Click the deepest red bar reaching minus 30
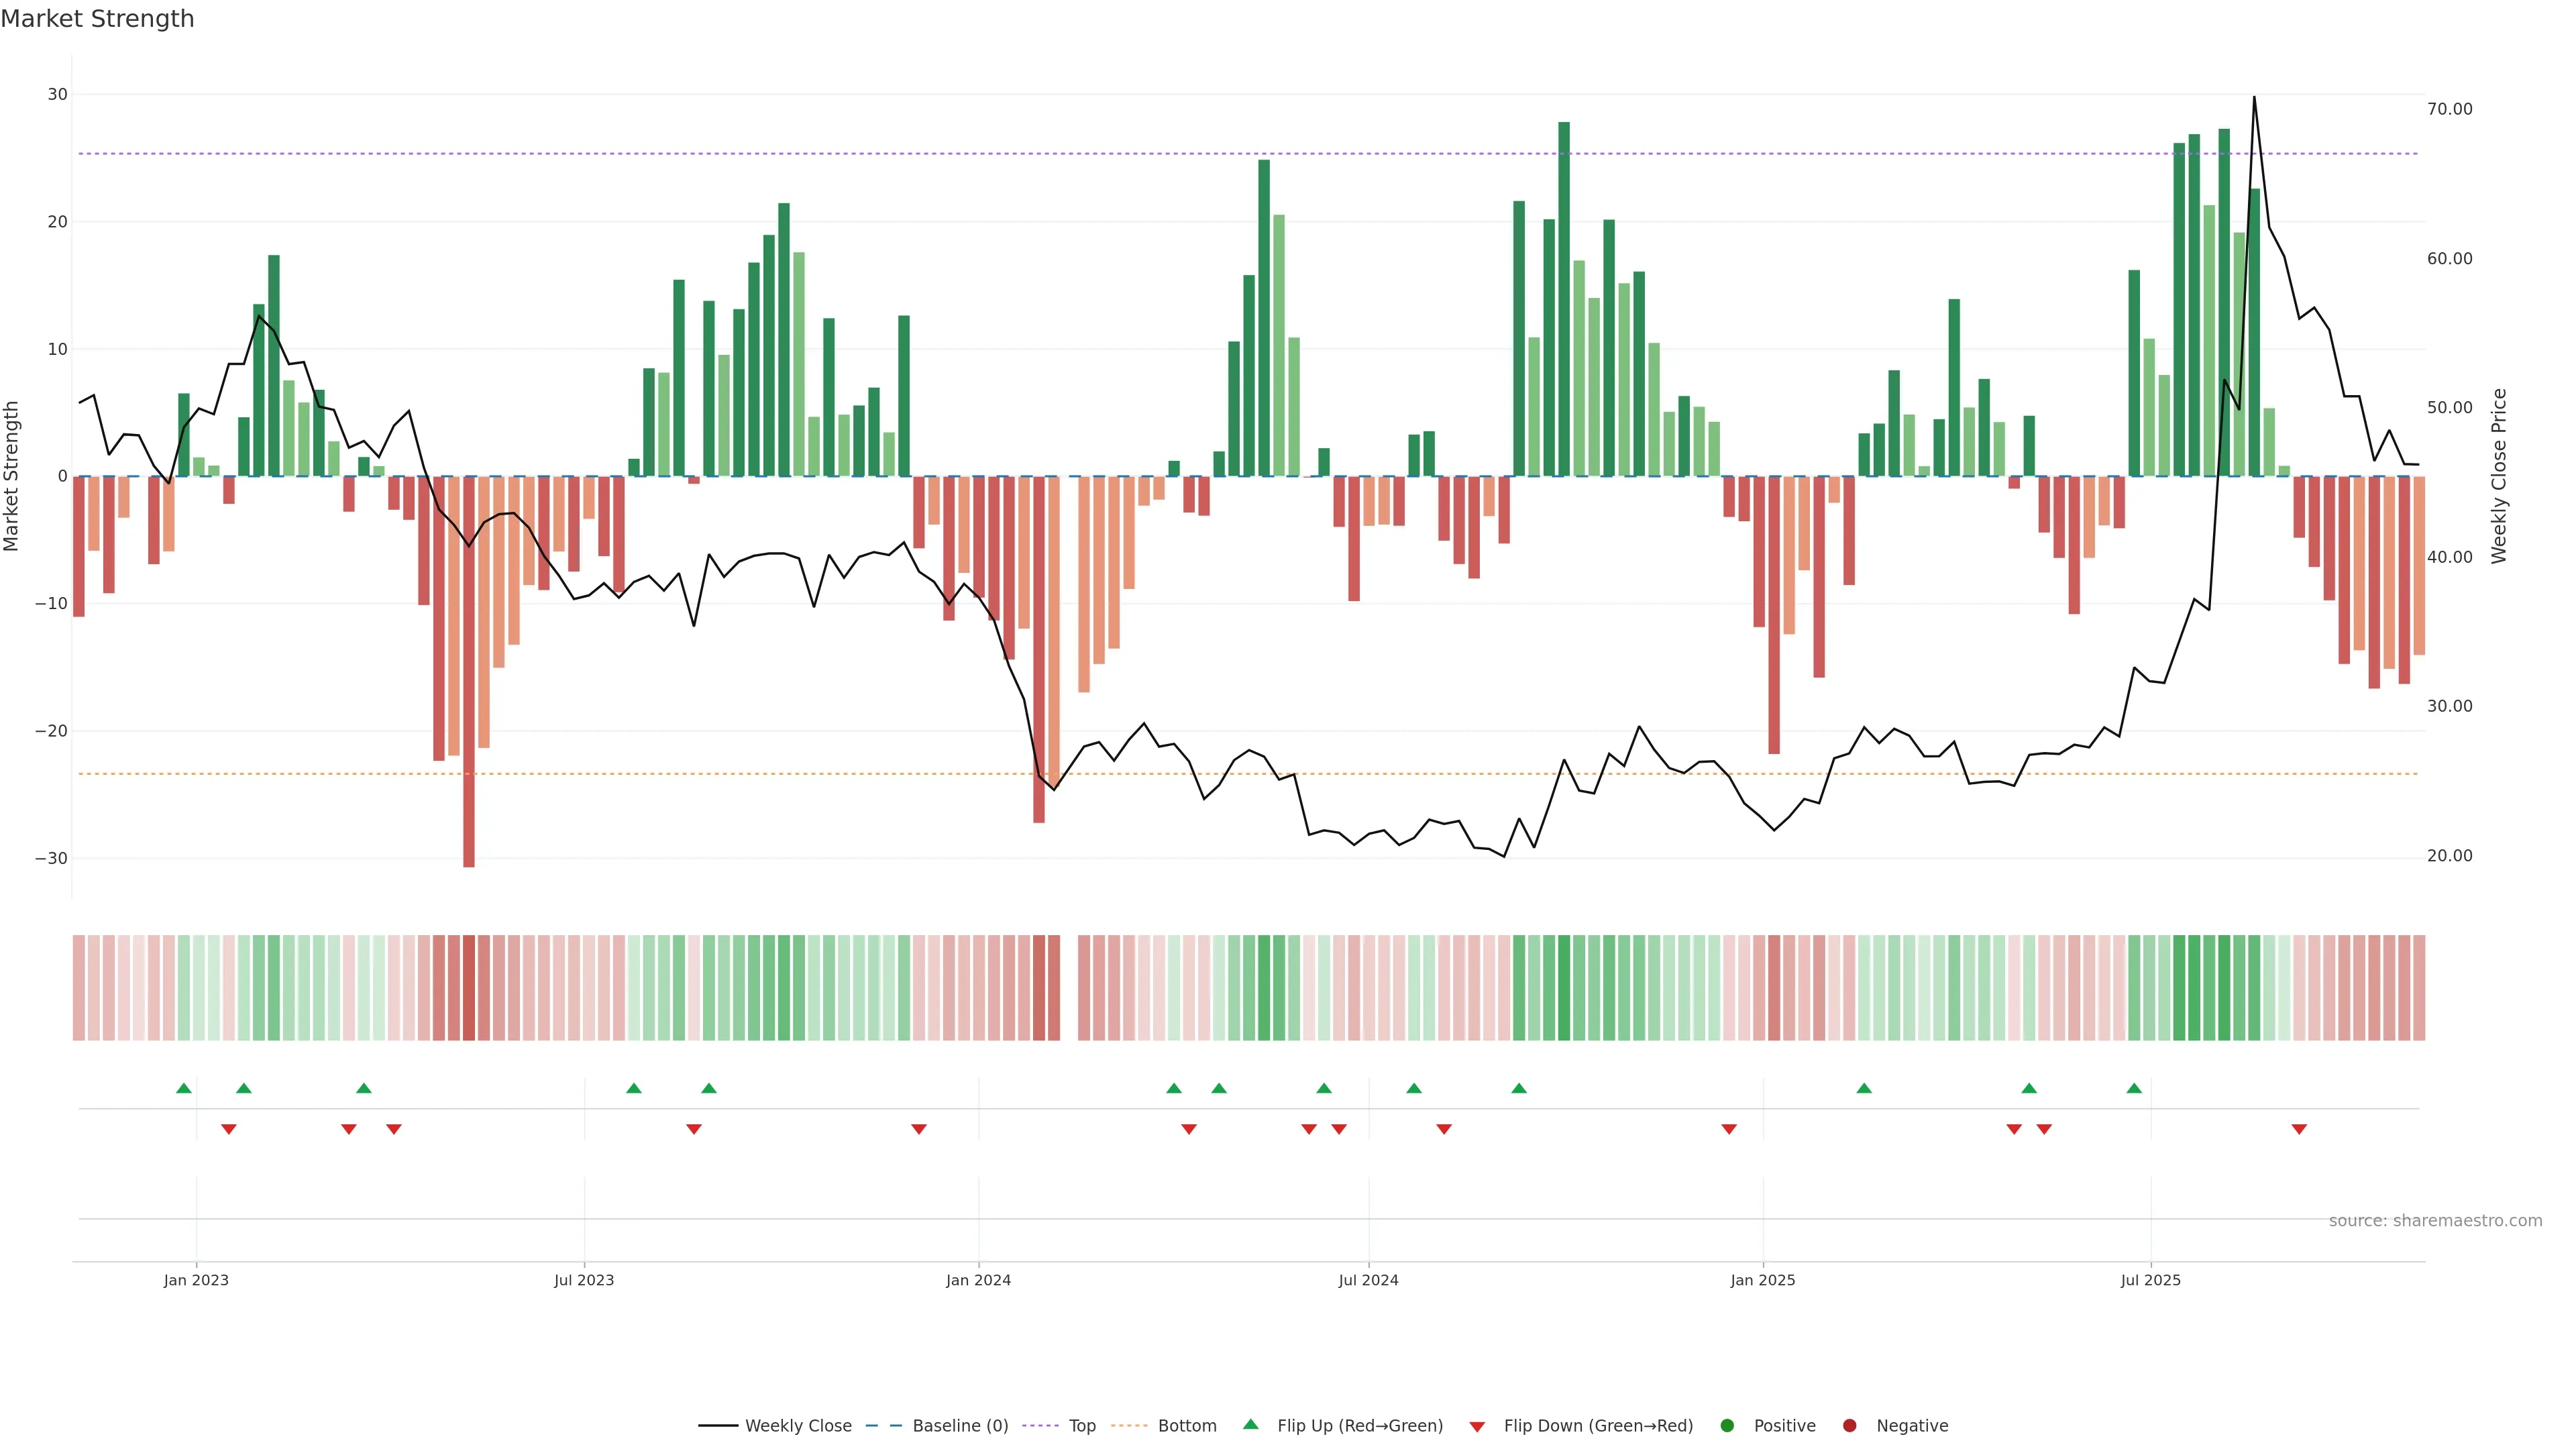 469,700
